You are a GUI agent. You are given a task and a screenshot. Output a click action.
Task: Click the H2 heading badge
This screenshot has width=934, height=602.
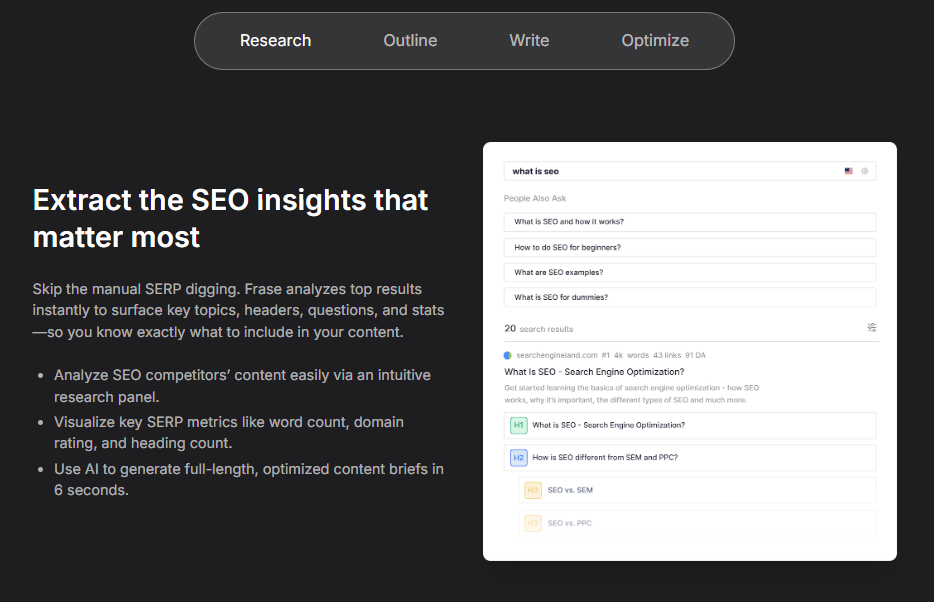[519, 457]
